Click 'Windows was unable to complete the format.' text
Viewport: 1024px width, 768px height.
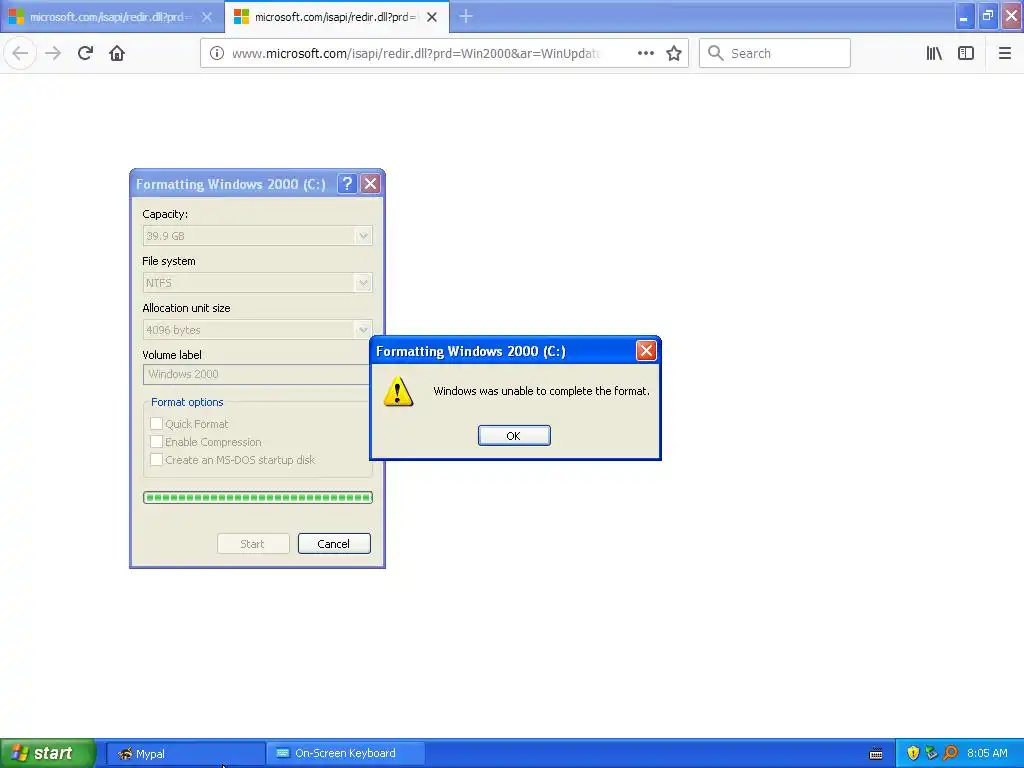[541, 391]
